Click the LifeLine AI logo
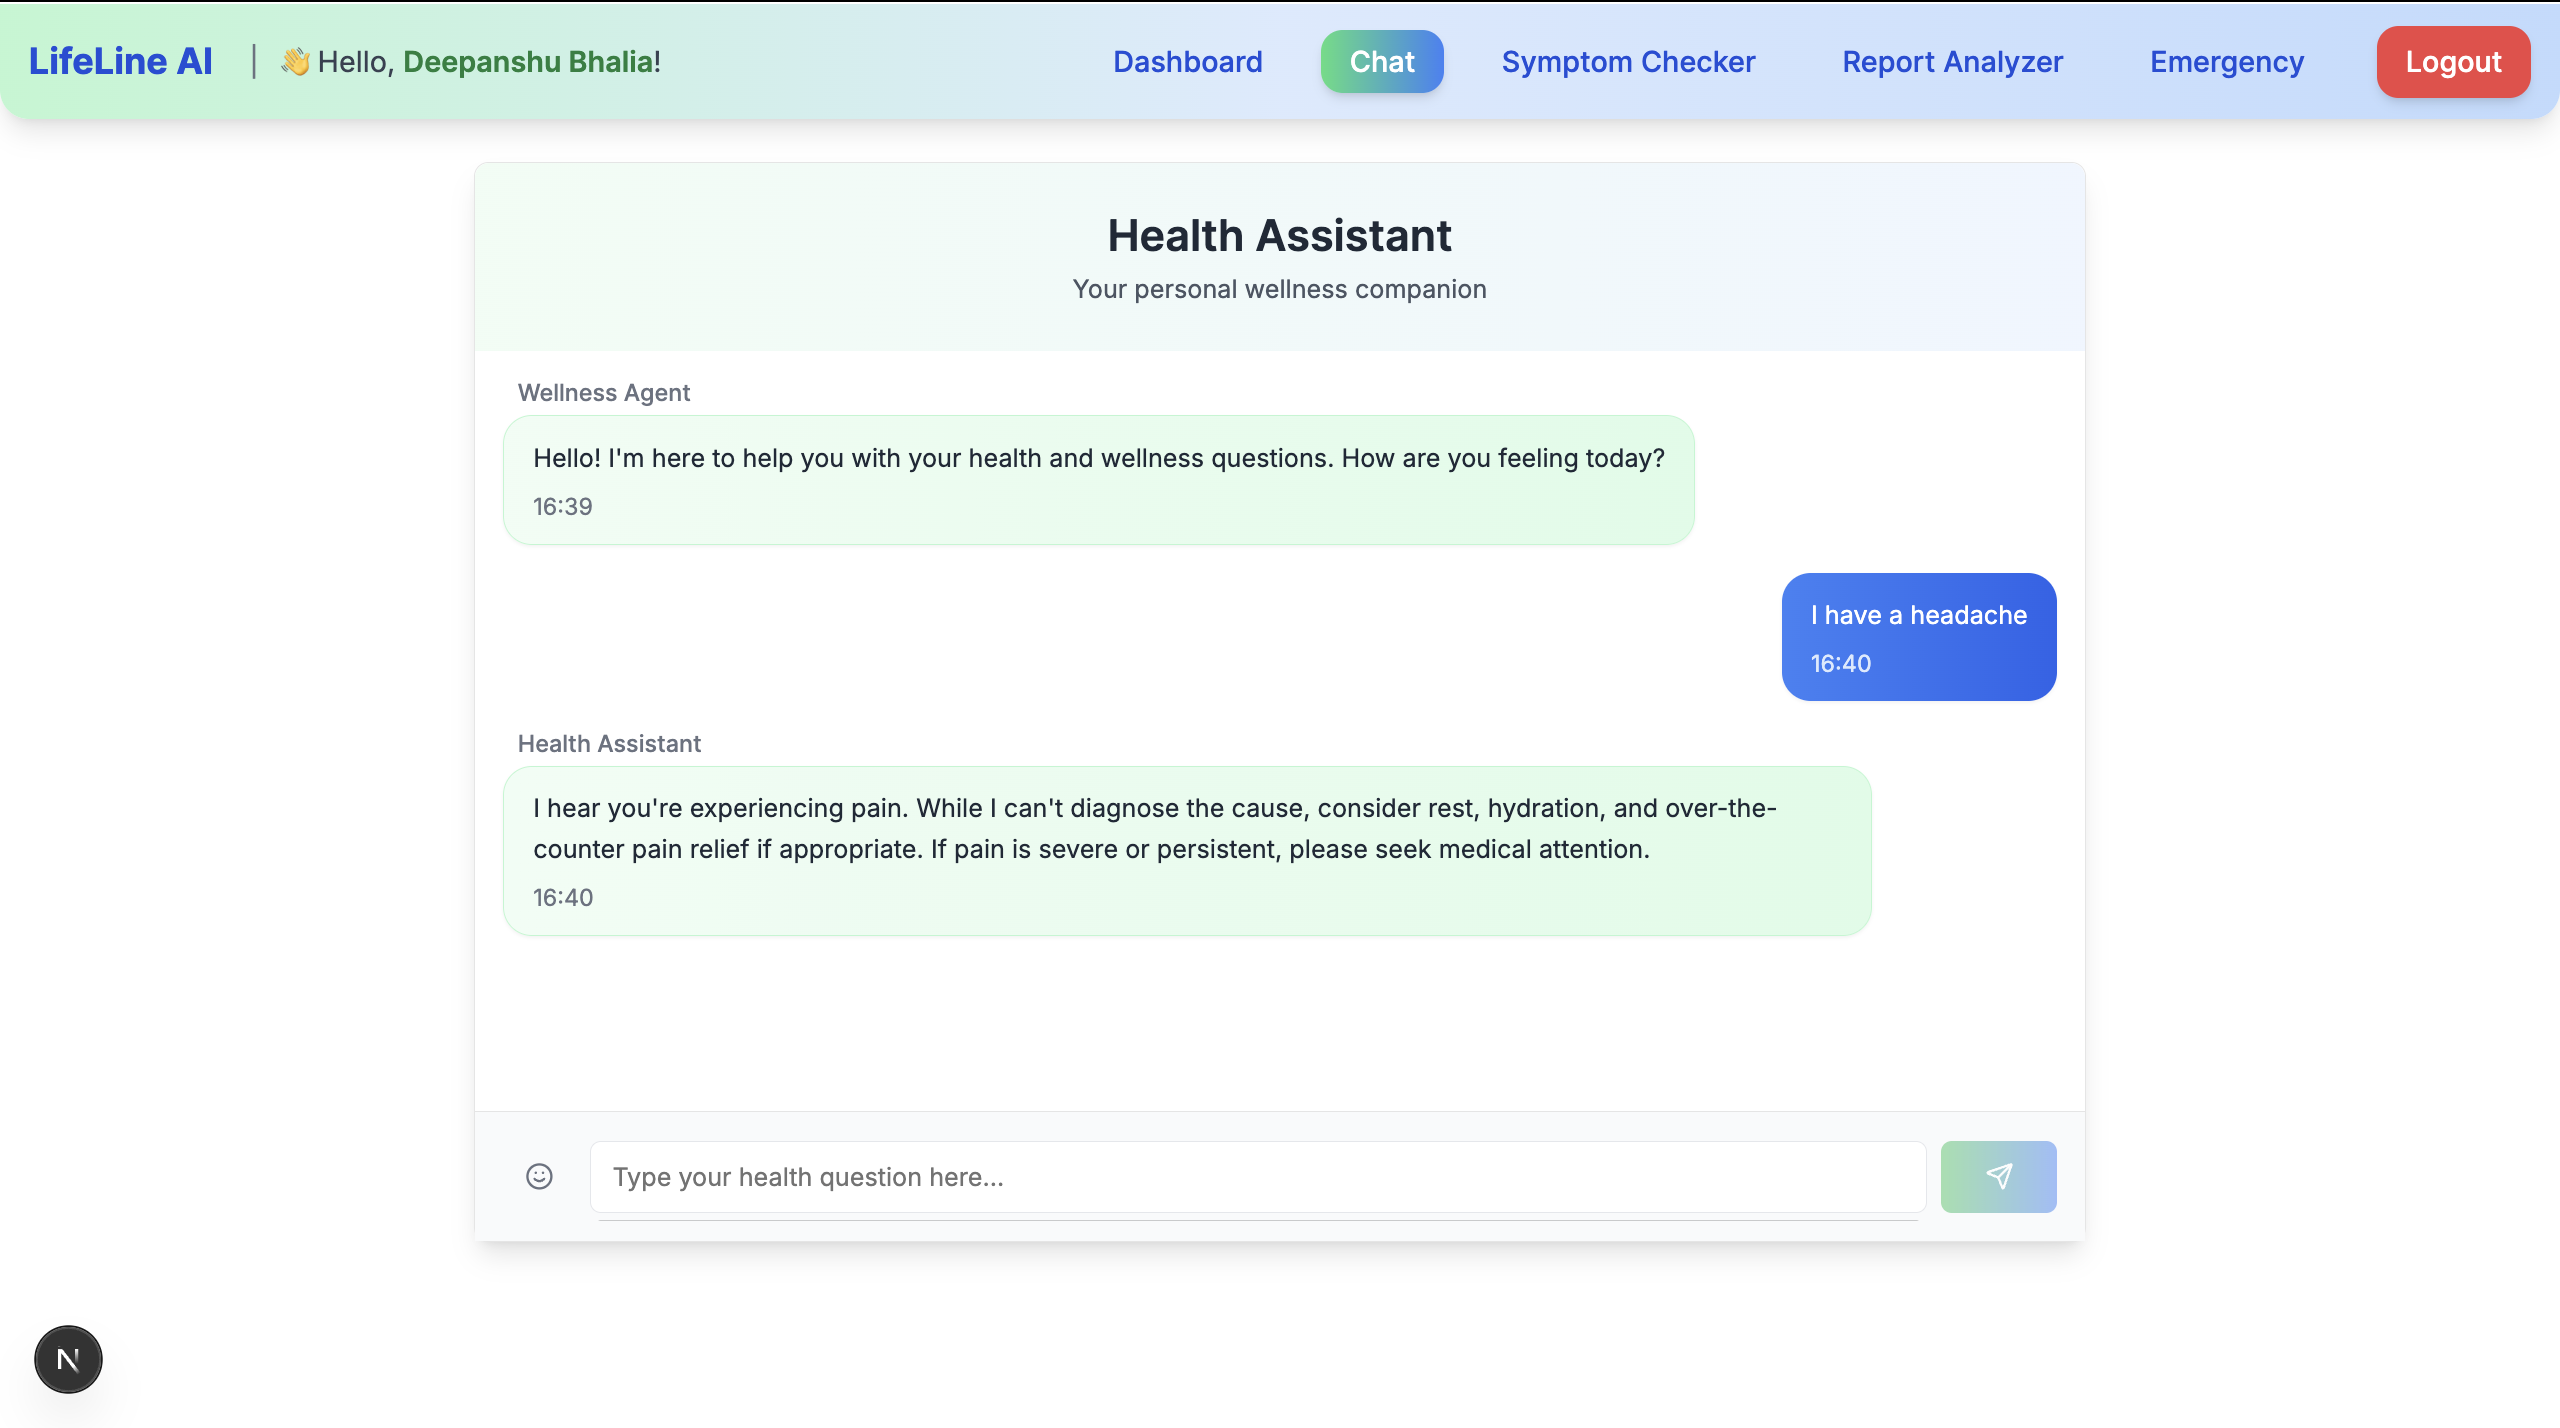The height and width of the screenshot is (1428, 2560). pos(121,61)
